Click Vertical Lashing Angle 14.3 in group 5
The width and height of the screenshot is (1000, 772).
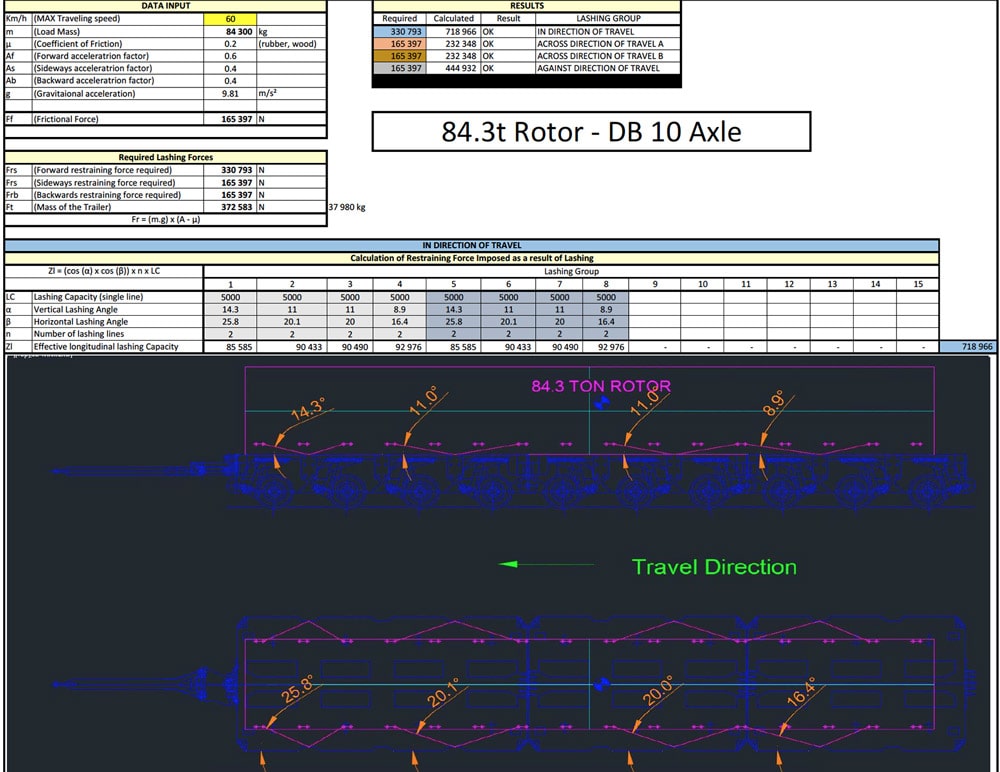click(x=453, y=309)
